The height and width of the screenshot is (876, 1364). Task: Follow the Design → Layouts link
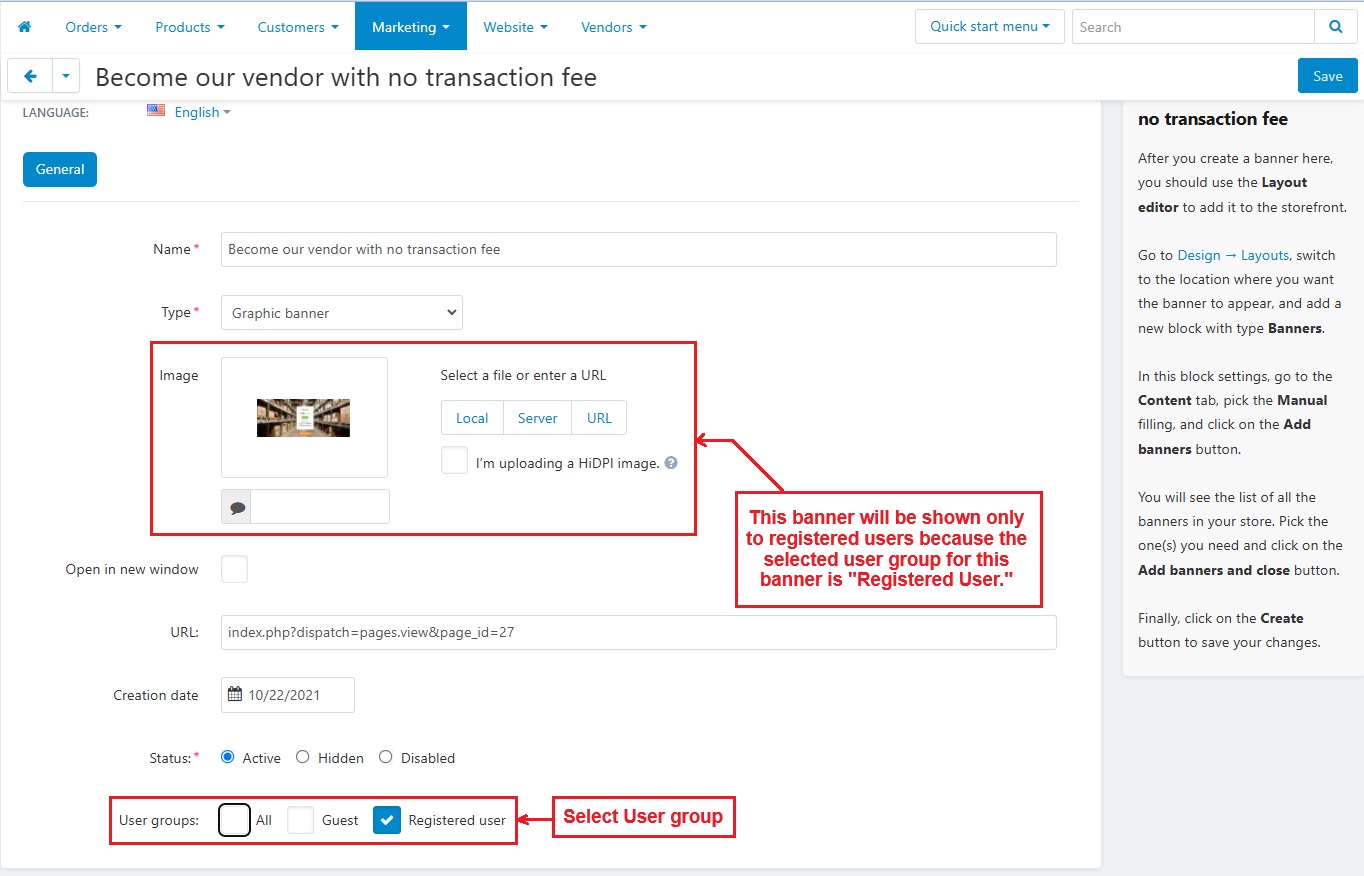[1233, 255]
